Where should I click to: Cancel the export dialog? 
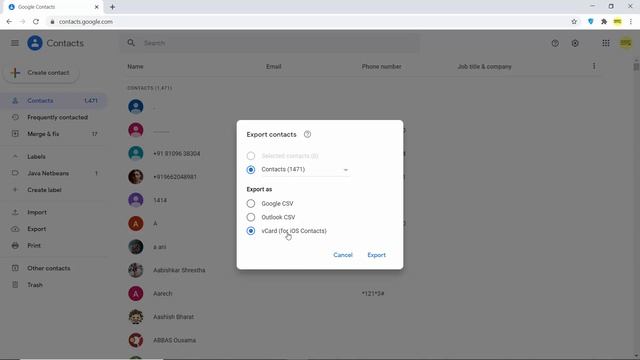coord(343,255)
